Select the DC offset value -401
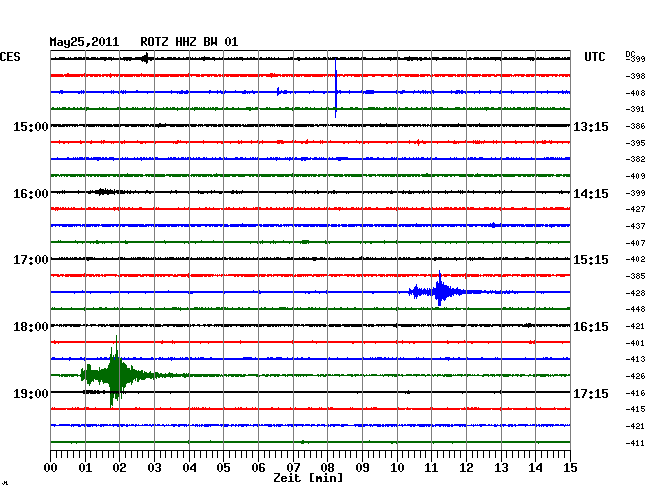This screenshot has height=494, width=650. 635,343
